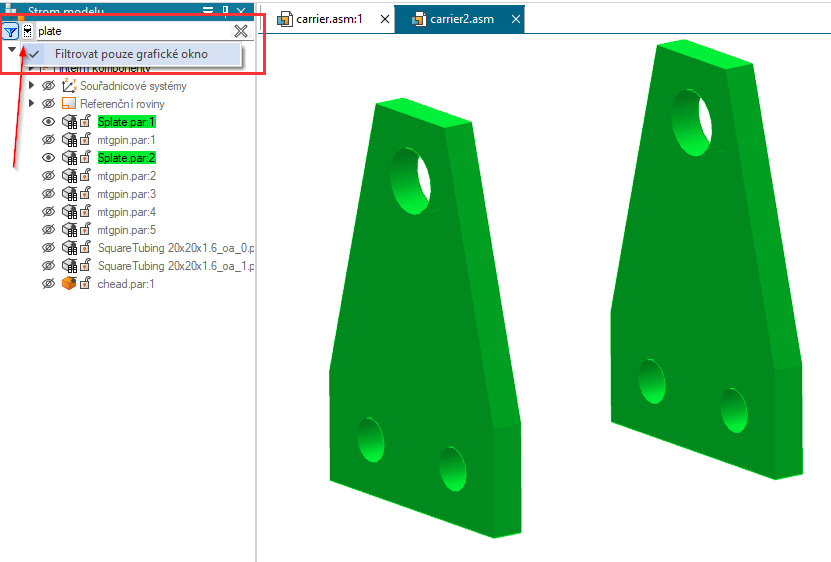
Task: Click the search field containing 'plate'
Action: point(130,31)
